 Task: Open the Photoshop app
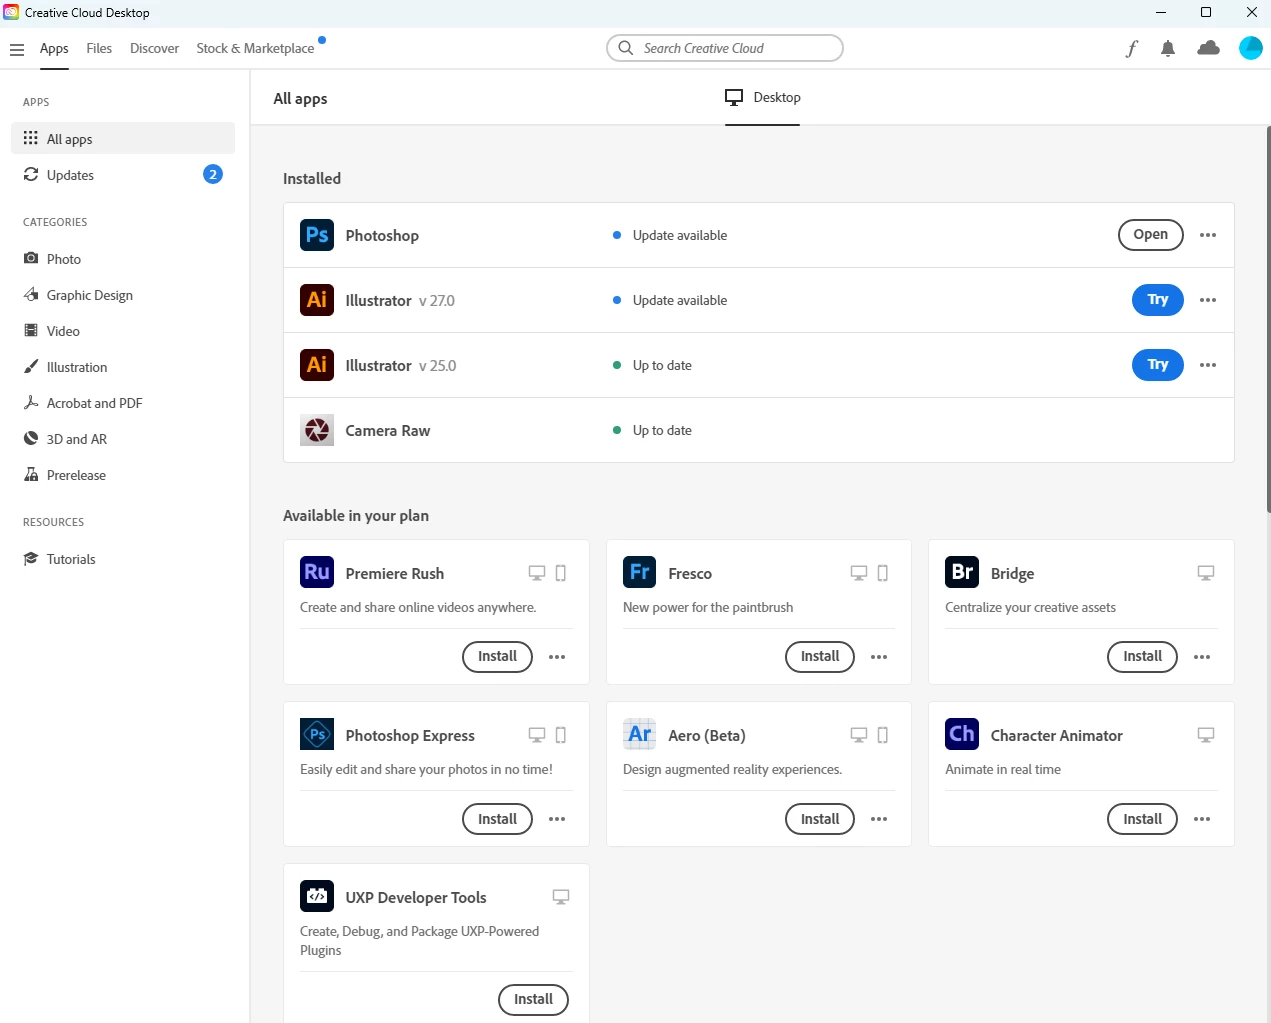tap(1150, 234)
